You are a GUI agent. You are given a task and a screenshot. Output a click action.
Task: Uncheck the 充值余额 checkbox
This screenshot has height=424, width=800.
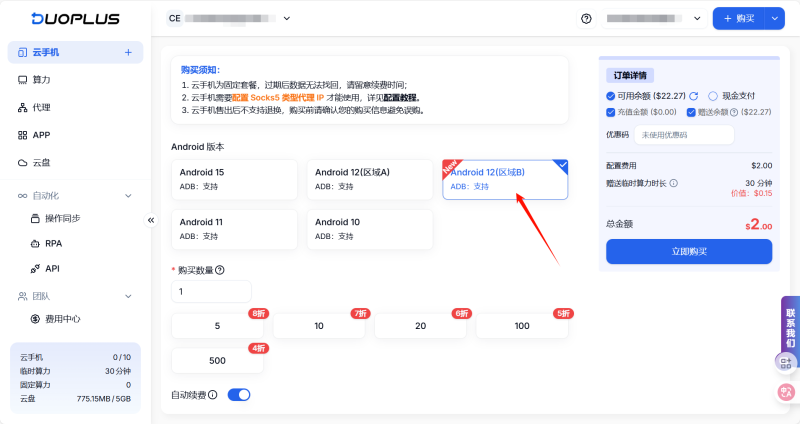(611, 112)
